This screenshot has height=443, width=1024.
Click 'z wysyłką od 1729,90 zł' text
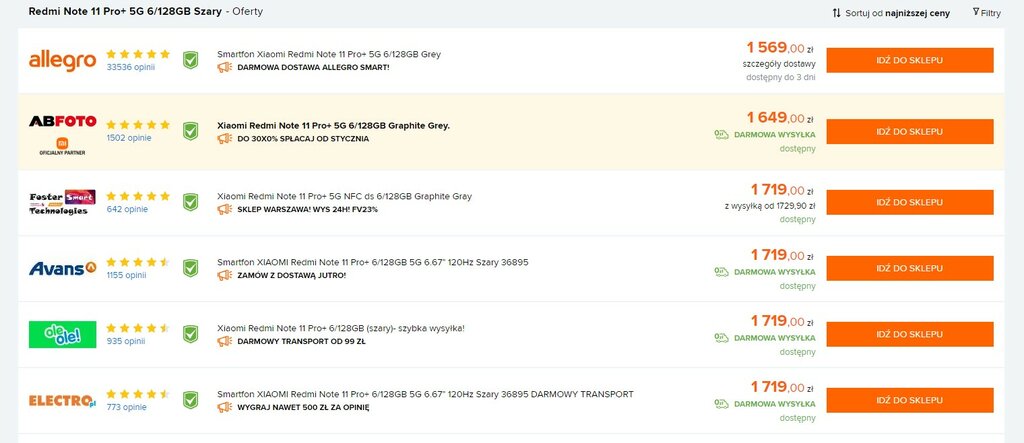point(770,206)
